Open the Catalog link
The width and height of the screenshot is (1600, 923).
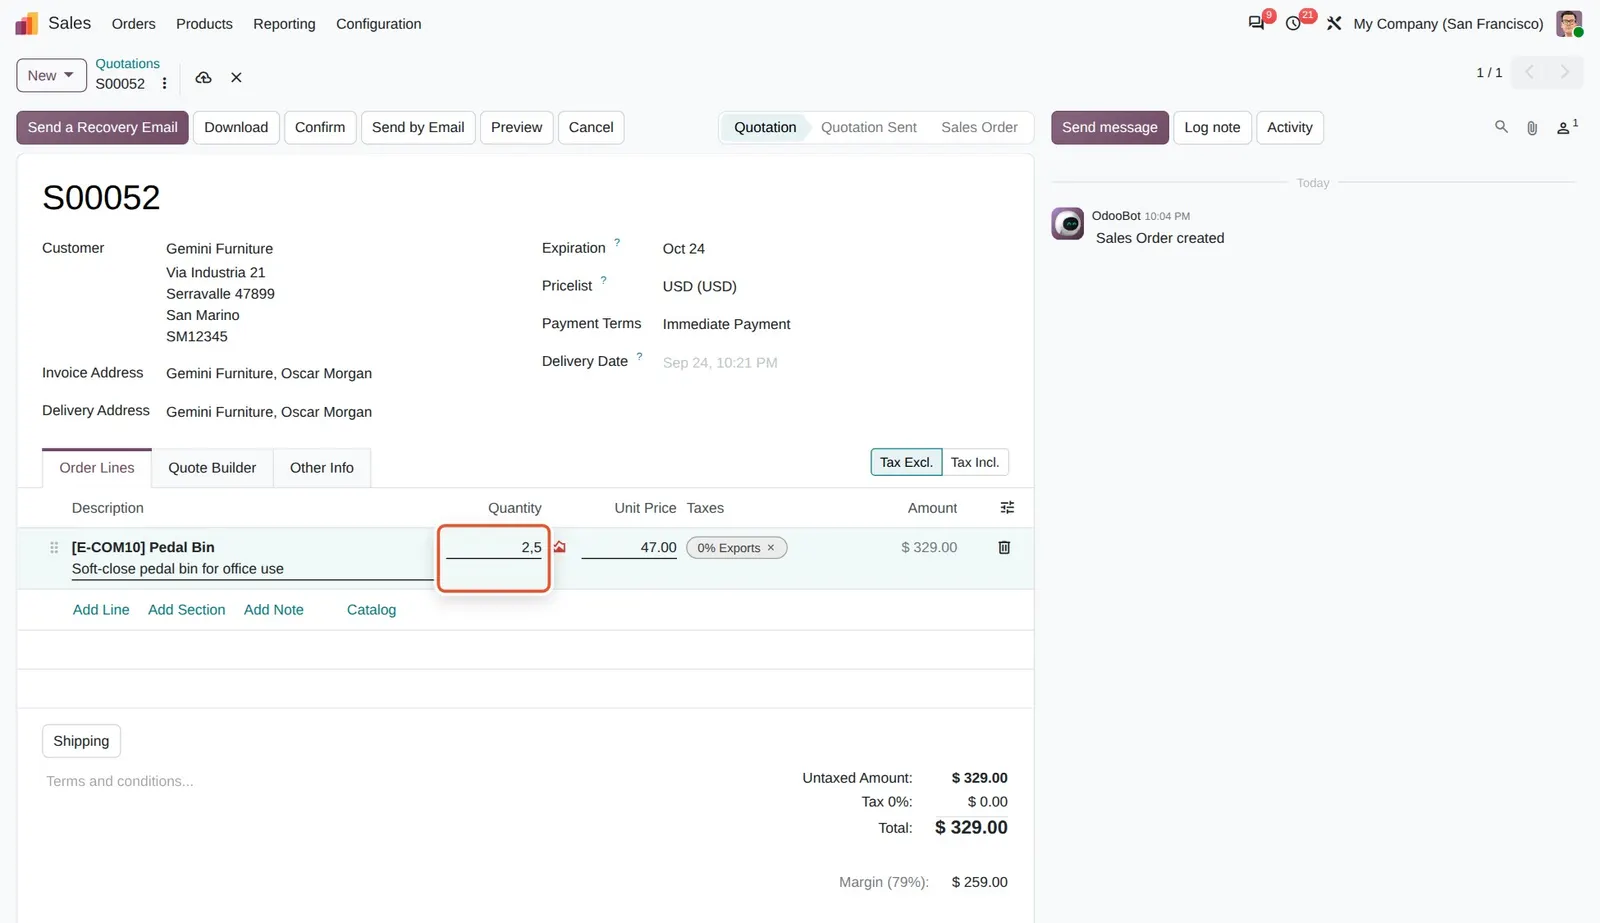(371, 610)
